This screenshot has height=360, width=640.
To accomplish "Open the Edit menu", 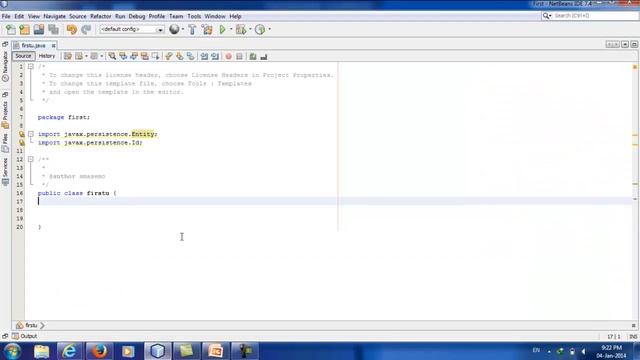I will [x=19, y=16].
